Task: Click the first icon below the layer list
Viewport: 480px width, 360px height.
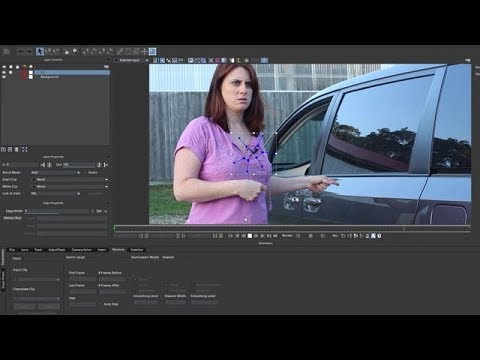Action: point(3,149)
